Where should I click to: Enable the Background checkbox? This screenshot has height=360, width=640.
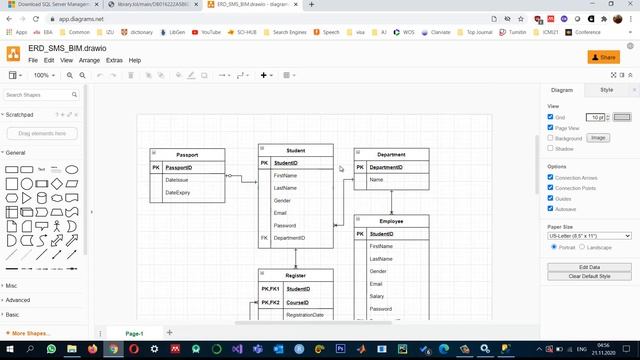550,138
